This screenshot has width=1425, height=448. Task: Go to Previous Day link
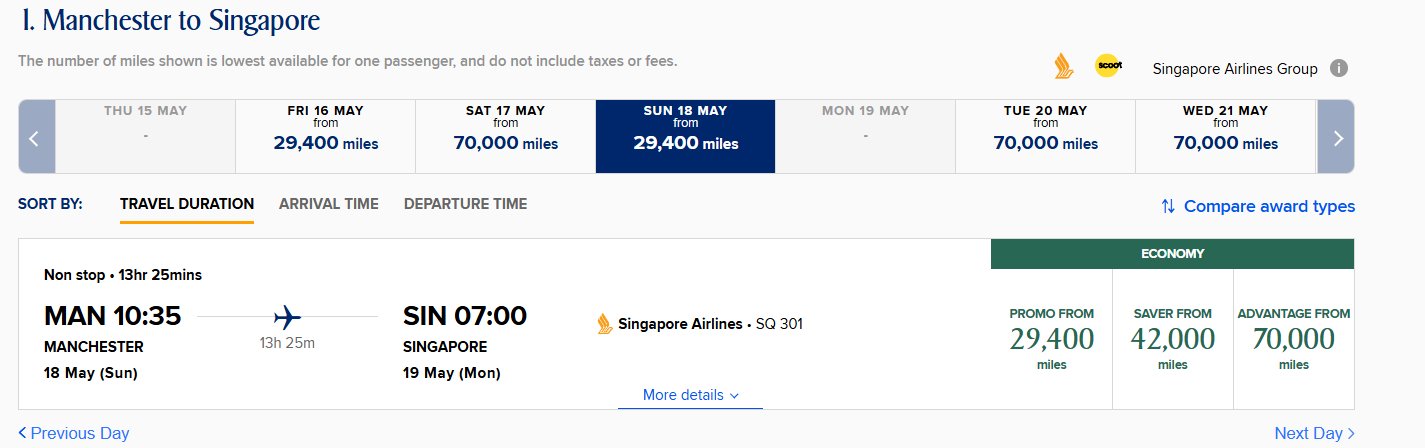click(74, 433)
